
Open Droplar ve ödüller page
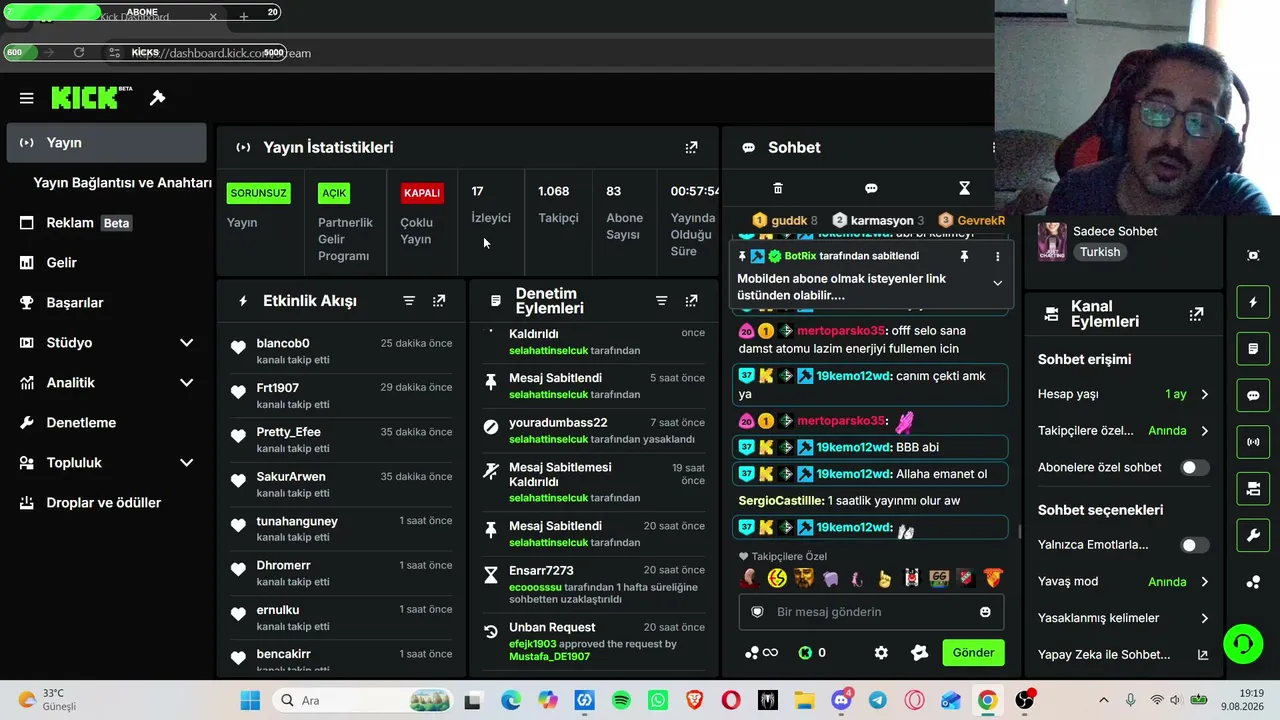(x=106, y=503)
